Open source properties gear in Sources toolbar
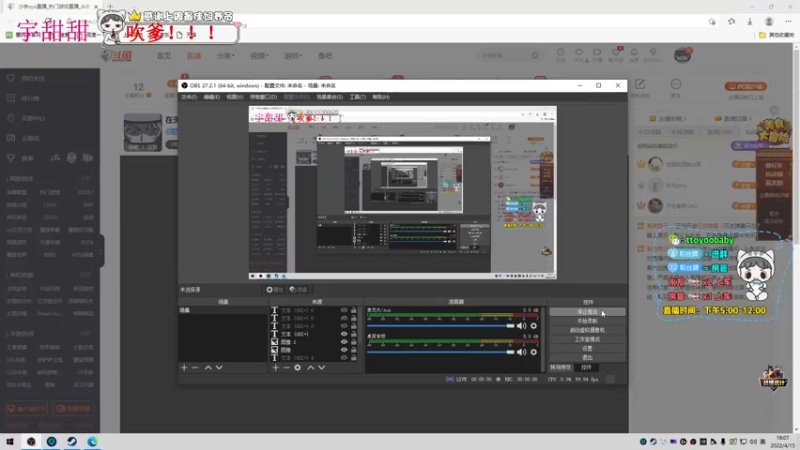The height and width of the screenshot is (450, 800). pyautogui.click(x=297, y=367)
